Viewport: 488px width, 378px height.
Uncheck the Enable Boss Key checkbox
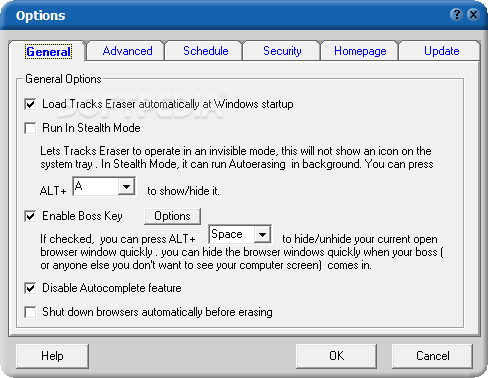30,216
